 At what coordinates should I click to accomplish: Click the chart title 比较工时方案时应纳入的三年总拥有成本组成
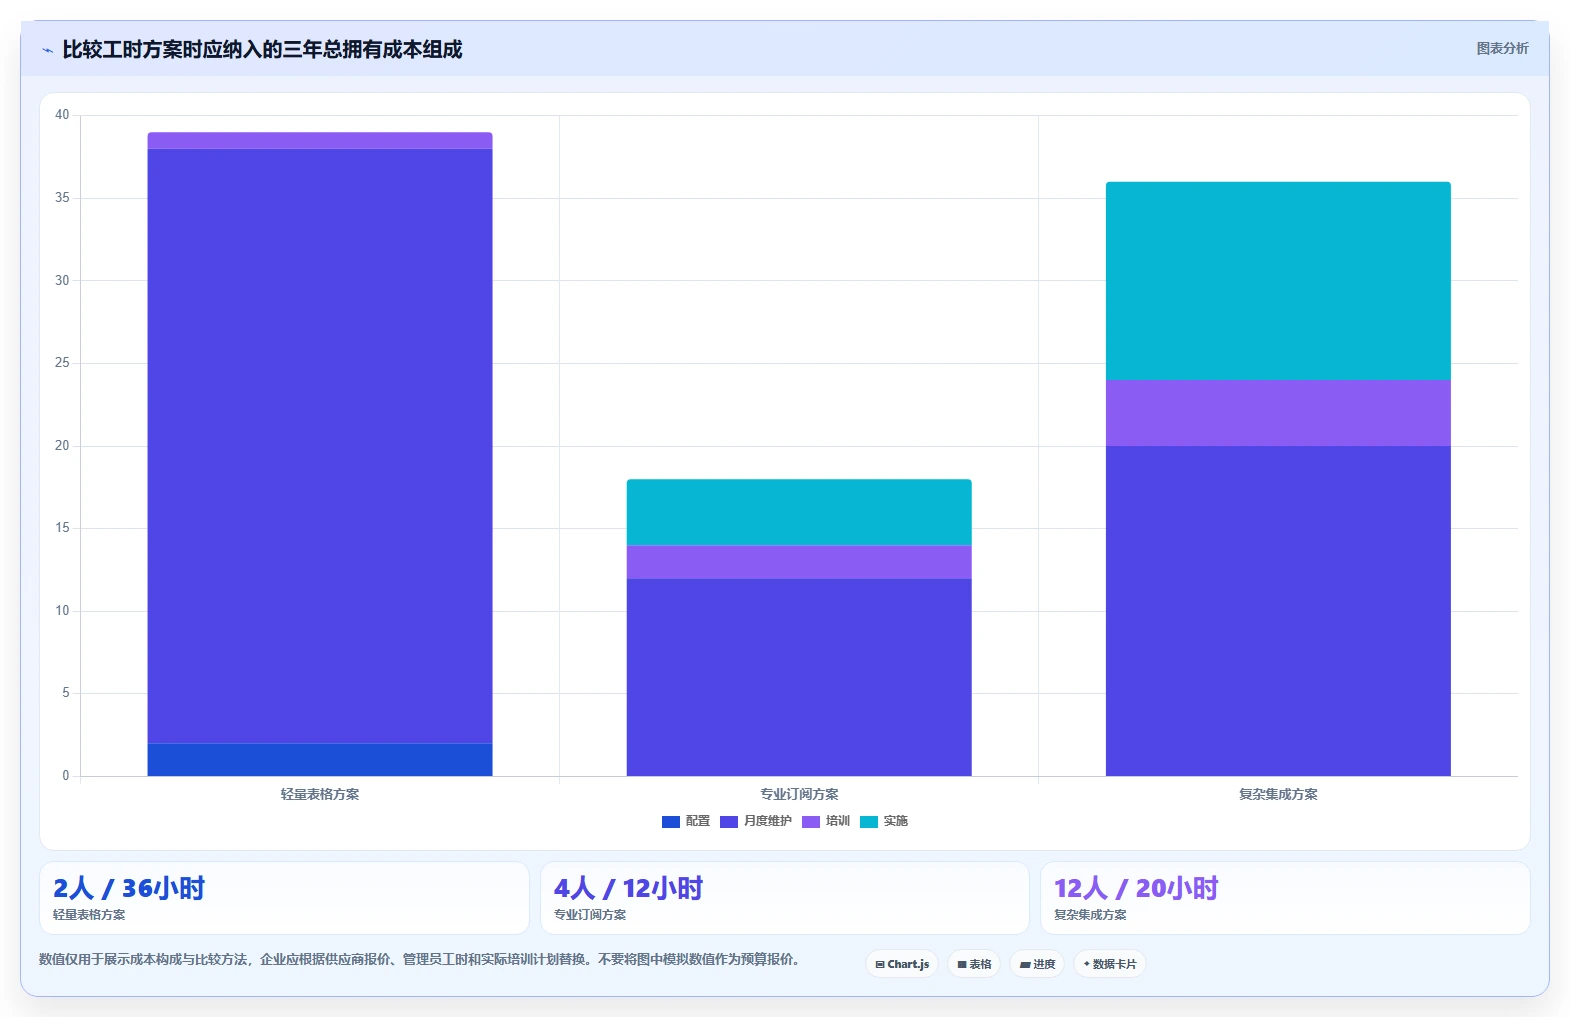click(262, 50)
